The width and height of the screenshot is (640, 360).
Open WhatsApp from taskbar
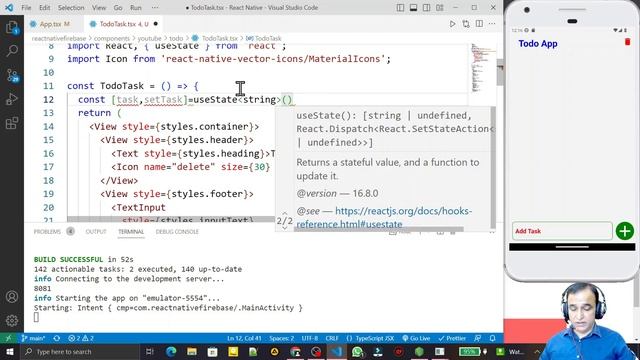tap(358, 351)
